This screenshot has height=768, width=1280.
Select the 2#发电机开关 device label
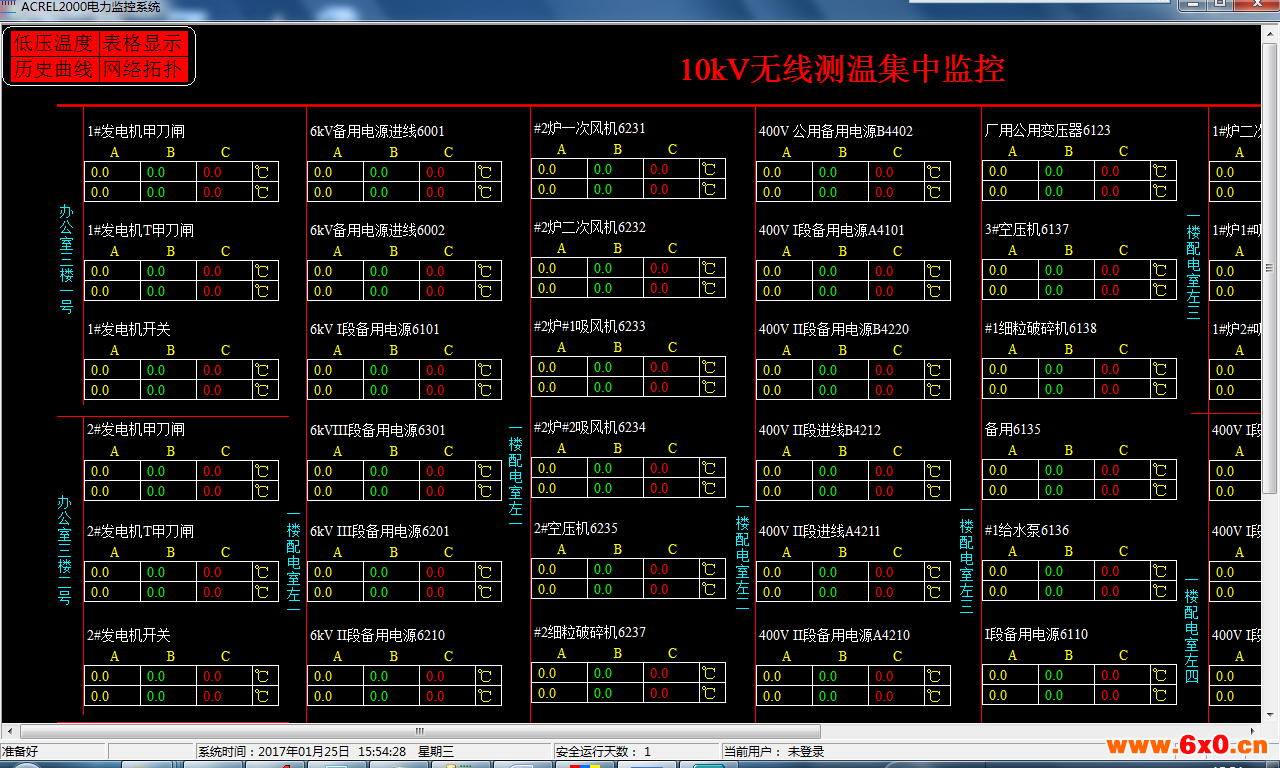point(129,635)
